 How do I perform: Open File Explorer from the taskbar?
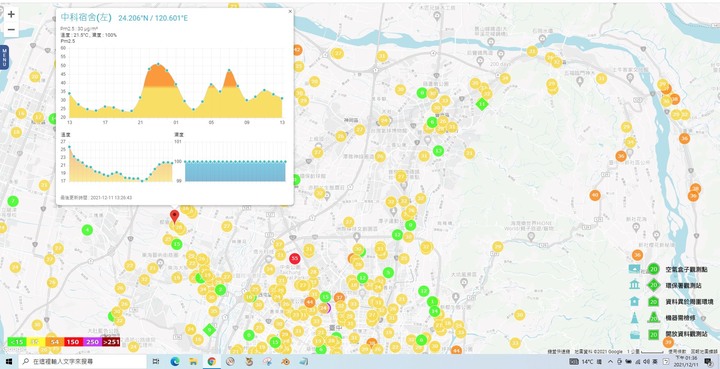[193, 362]
